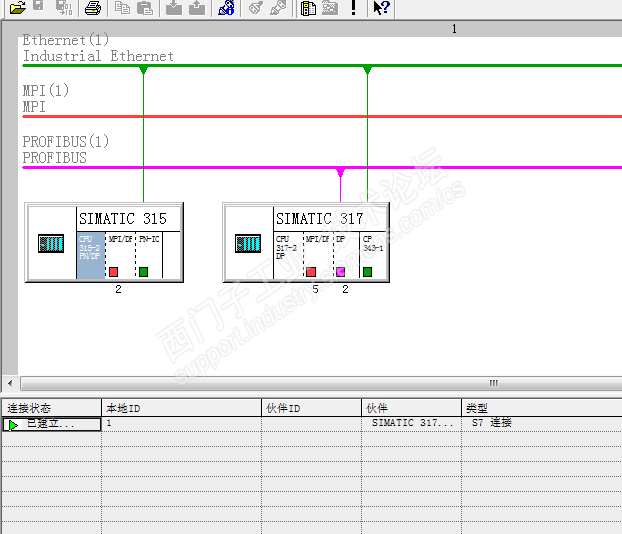Viewport: 622px width, 534px height.
Task: Select the MPI/DP interface of SIMATIC 317
Action: point(319,255)
